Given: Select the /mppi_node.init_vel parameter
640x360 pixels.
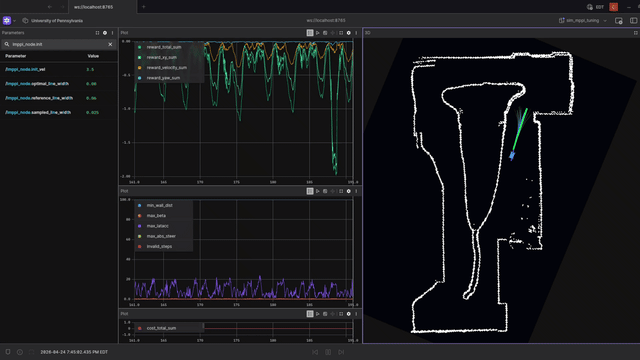Looking at the screenshot, I should click(x=25, y=69).
